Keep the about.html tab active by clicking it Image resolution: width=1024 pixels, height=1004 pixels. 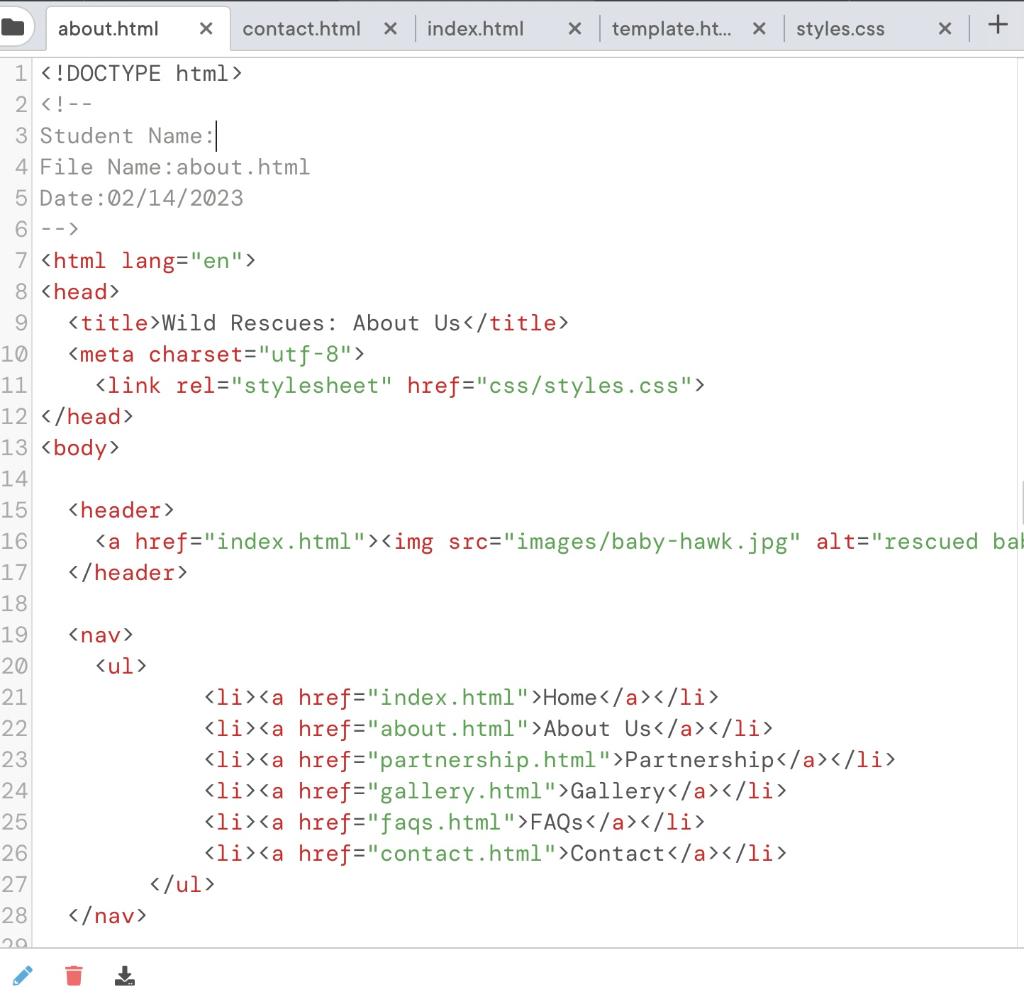tap(110, 29)
